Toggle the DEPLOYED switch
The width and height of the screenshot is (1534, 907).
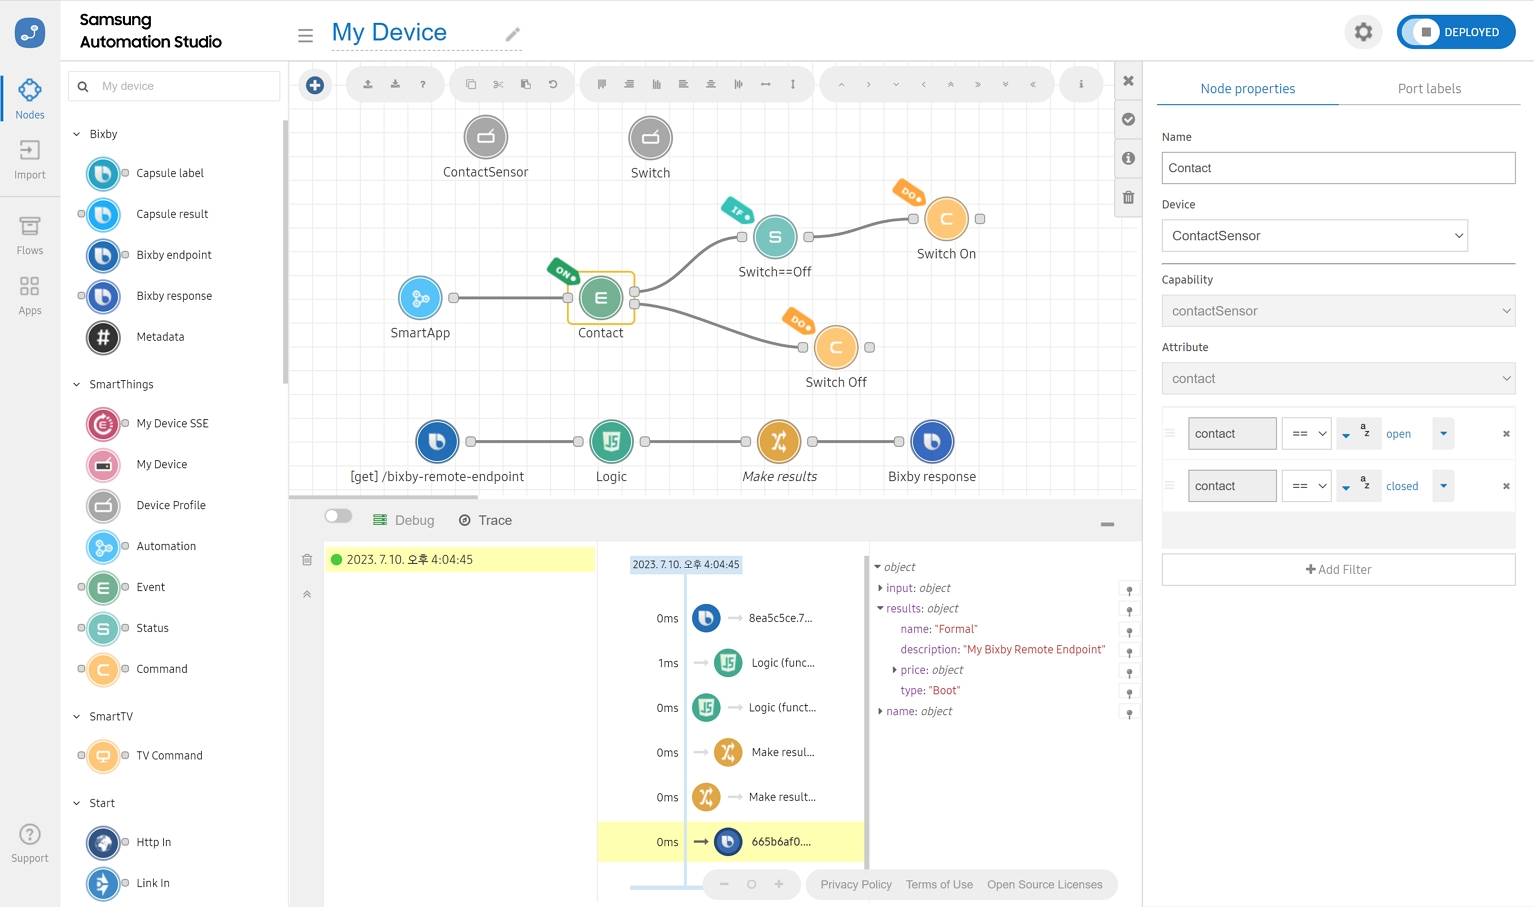tap(1456, 32)
